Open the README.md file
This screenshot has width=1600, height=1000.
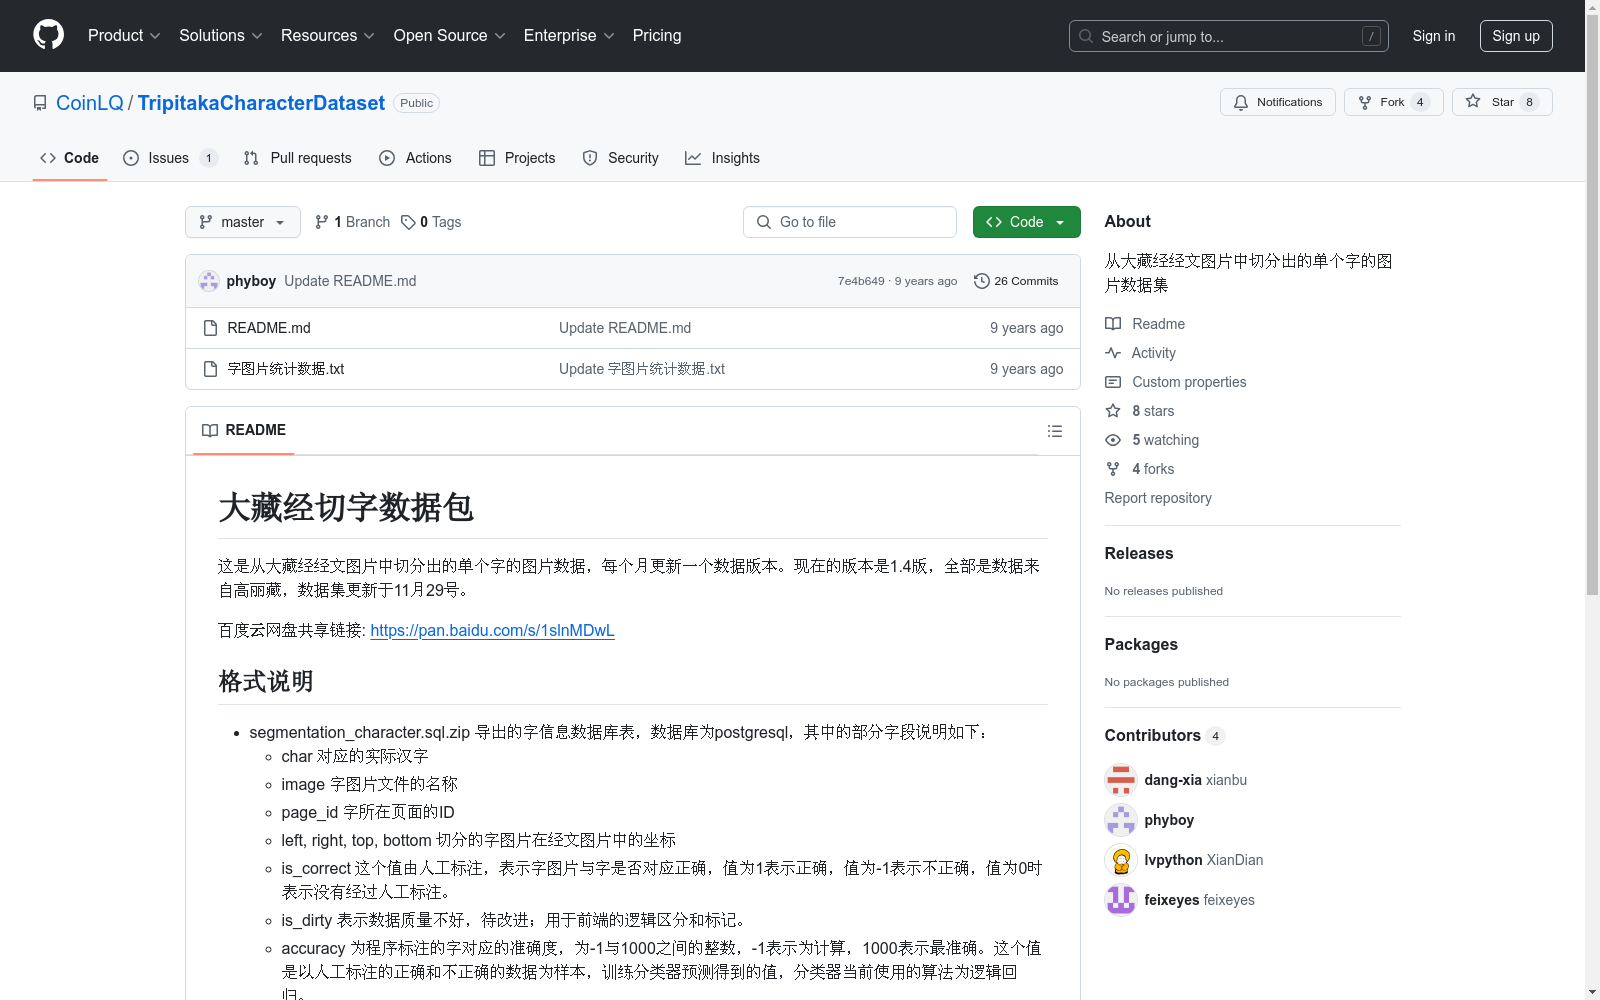(269, 328)
